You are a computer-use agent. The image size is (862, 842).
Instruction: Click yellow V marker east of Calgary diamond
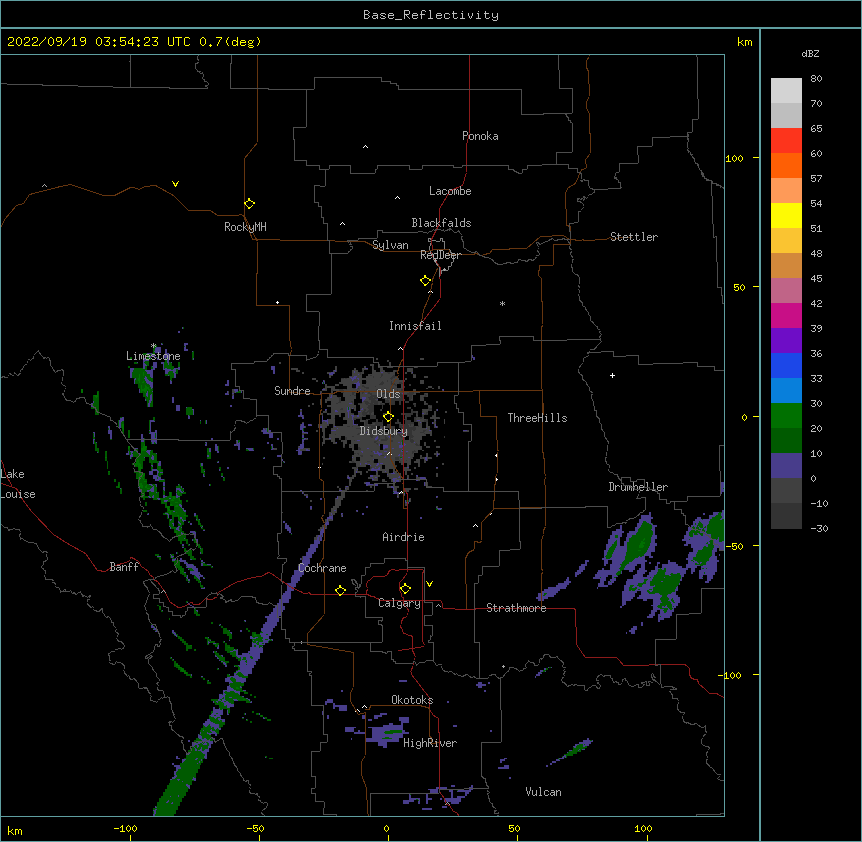point(429,584)
